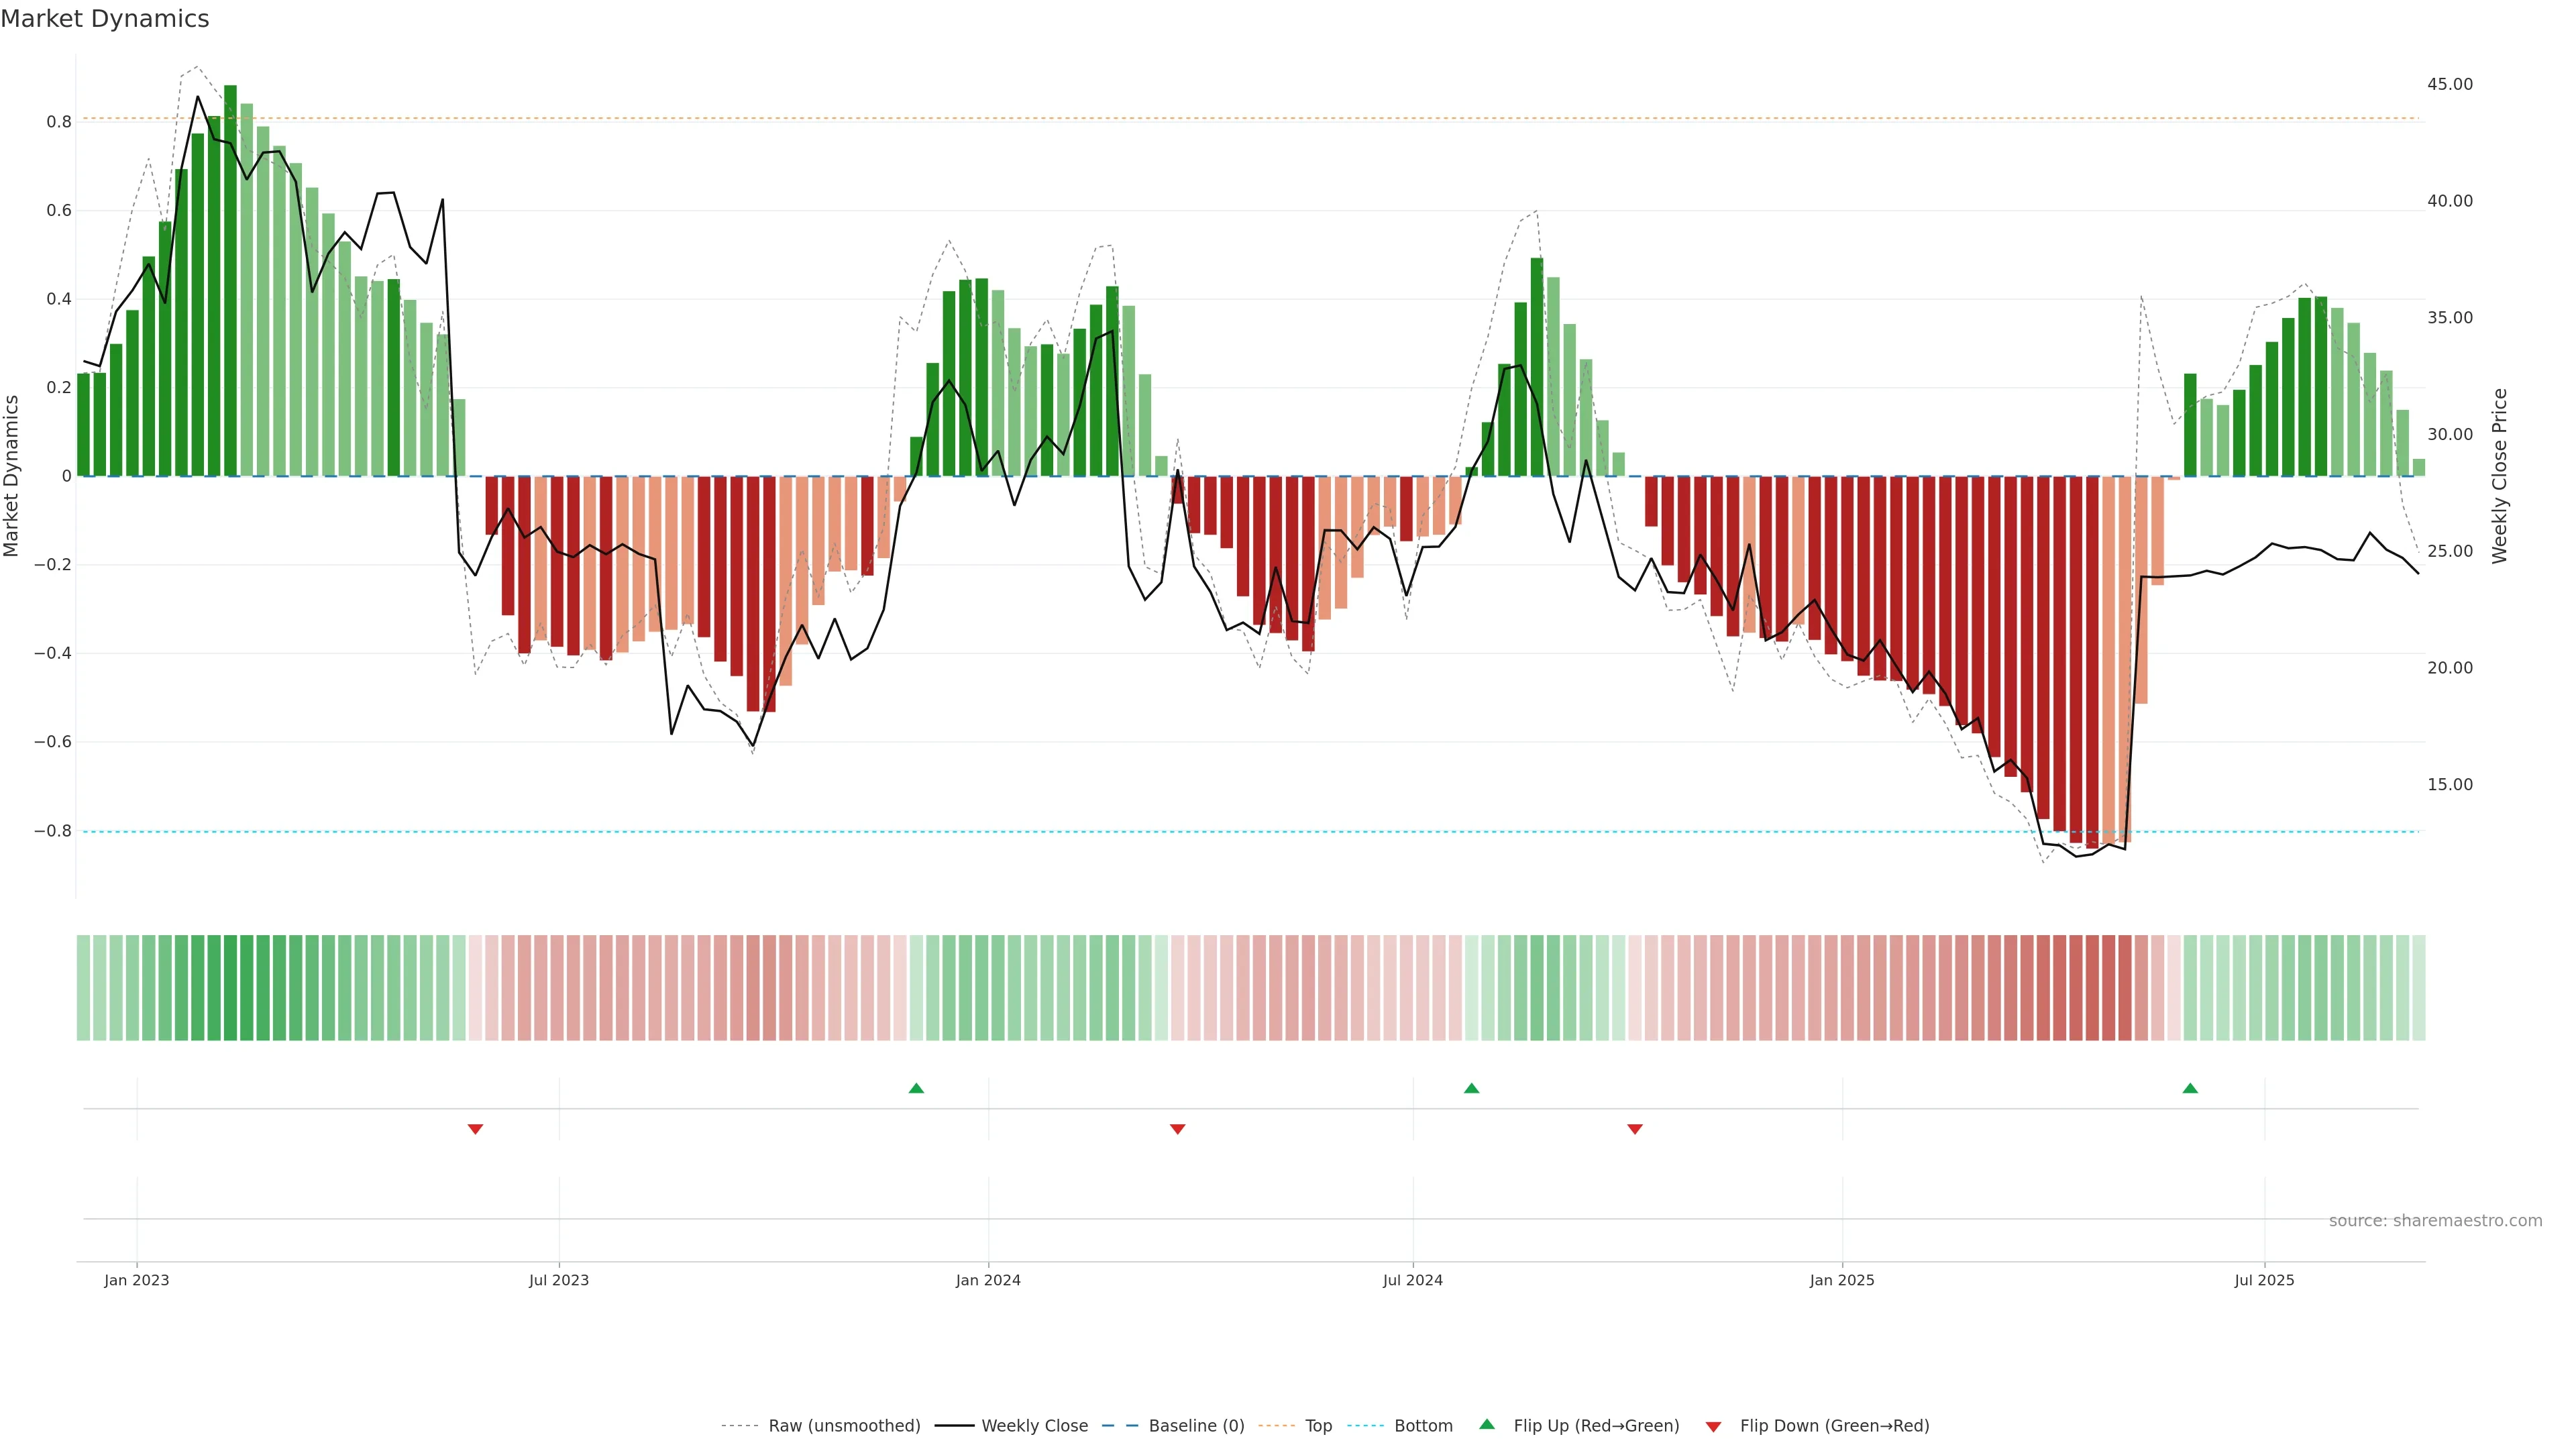This screenshot has height=1449, width=2576.
Task: Click the red flip-down marker near March 2024
Action: click(x=1177, y=1129)
